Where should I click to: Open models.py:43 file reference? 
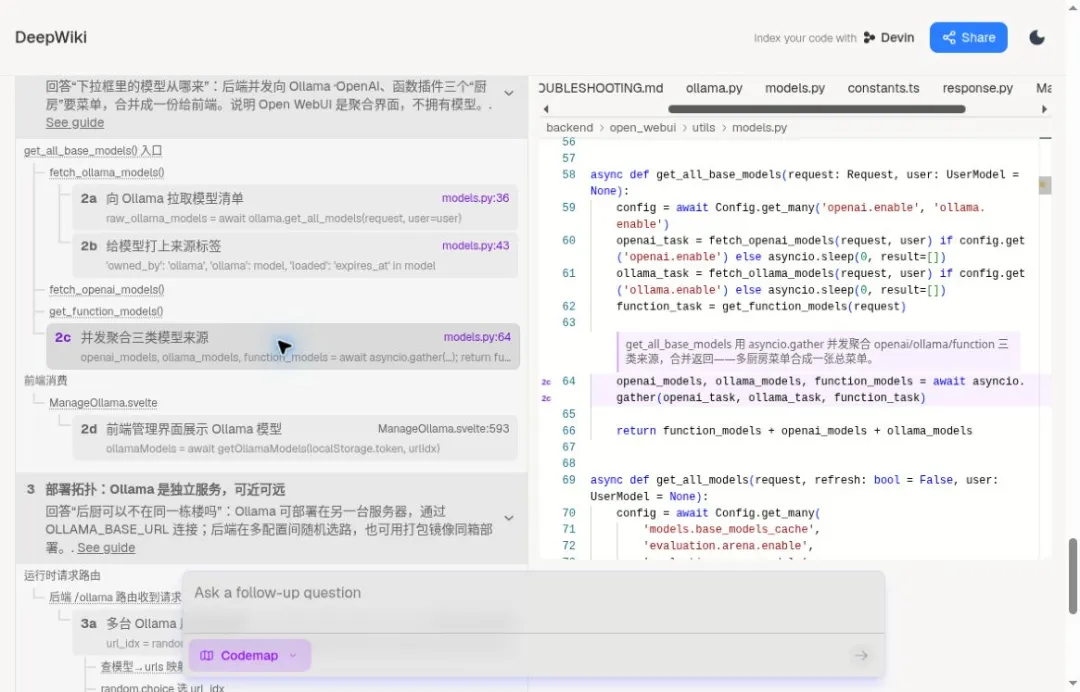pyautogui.click(x=475, y=246)
